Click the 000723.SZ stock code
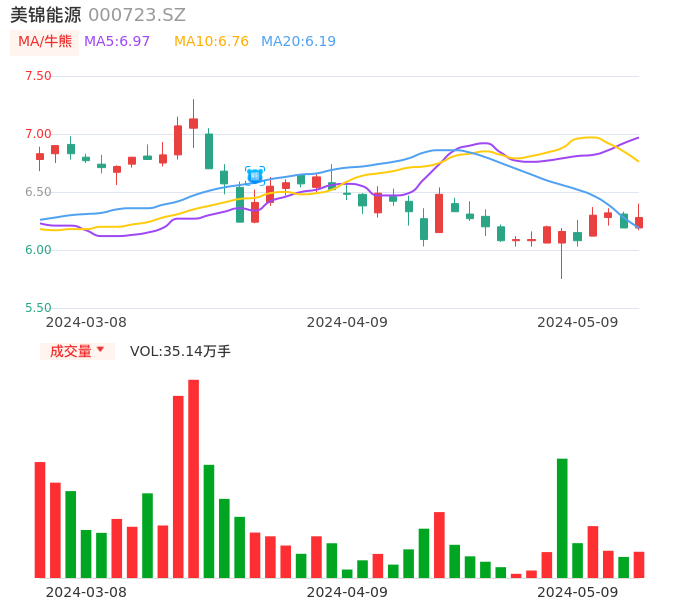This screenshot has width=686, height=606. pos(137,15)
